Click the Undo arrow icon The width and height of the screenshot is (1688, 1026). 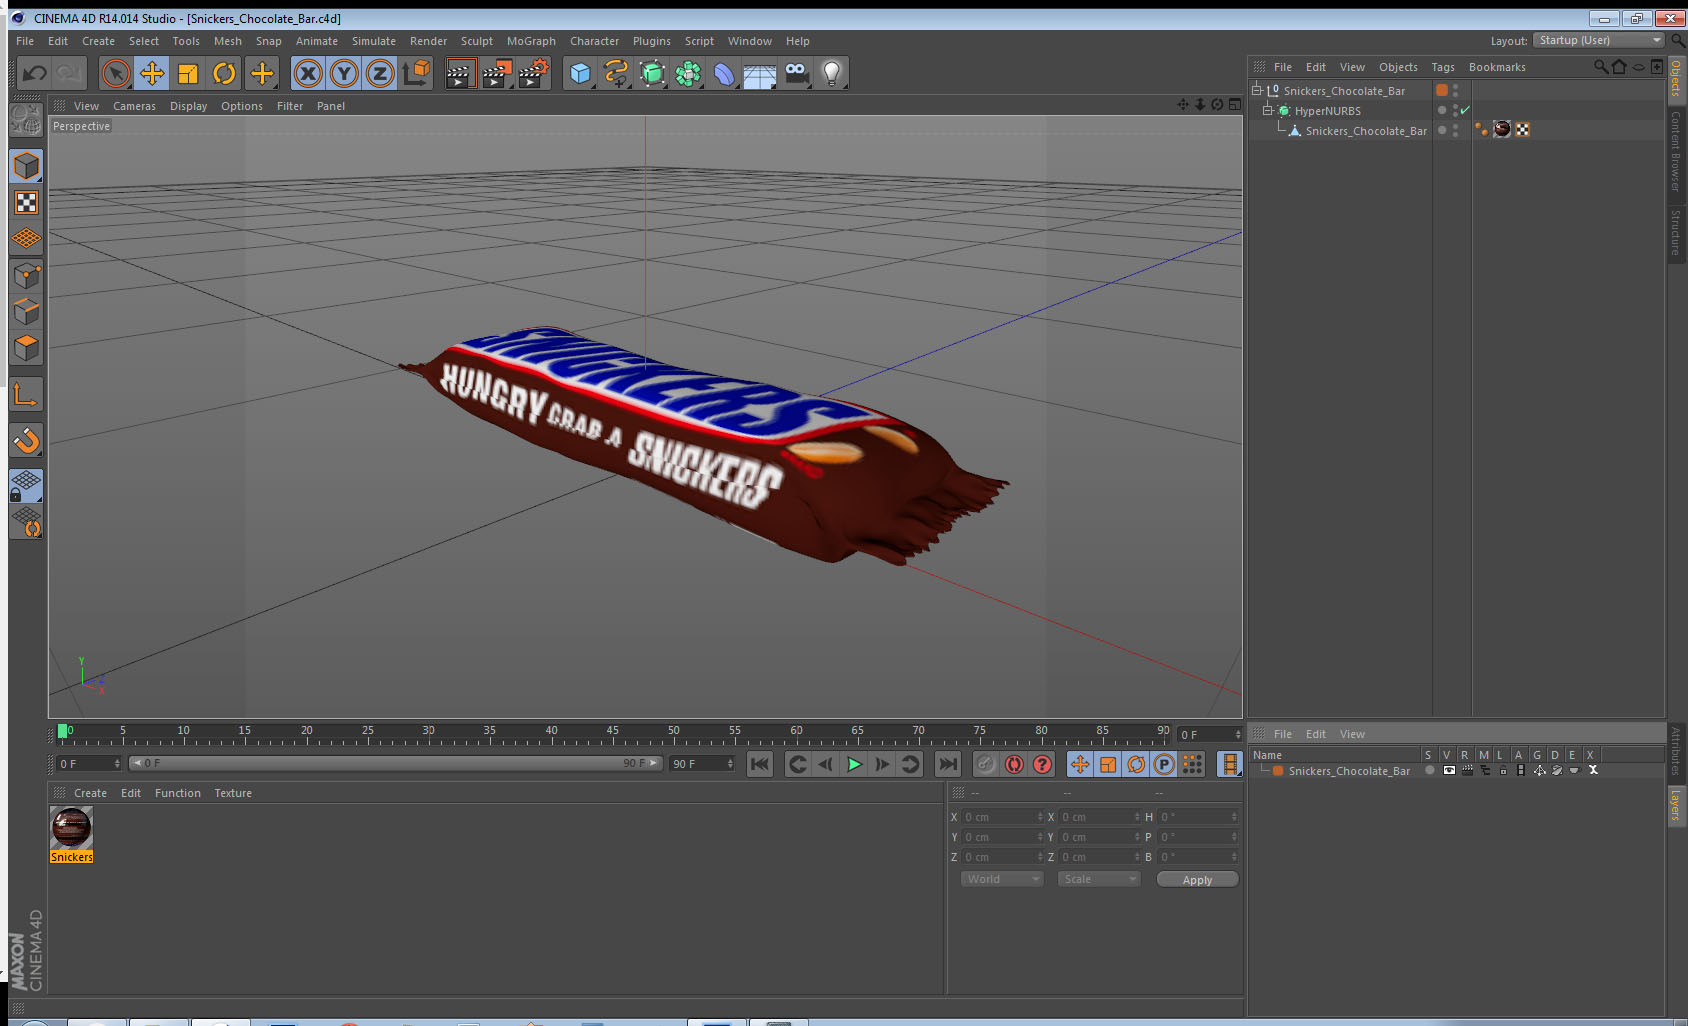pos(35,73)
